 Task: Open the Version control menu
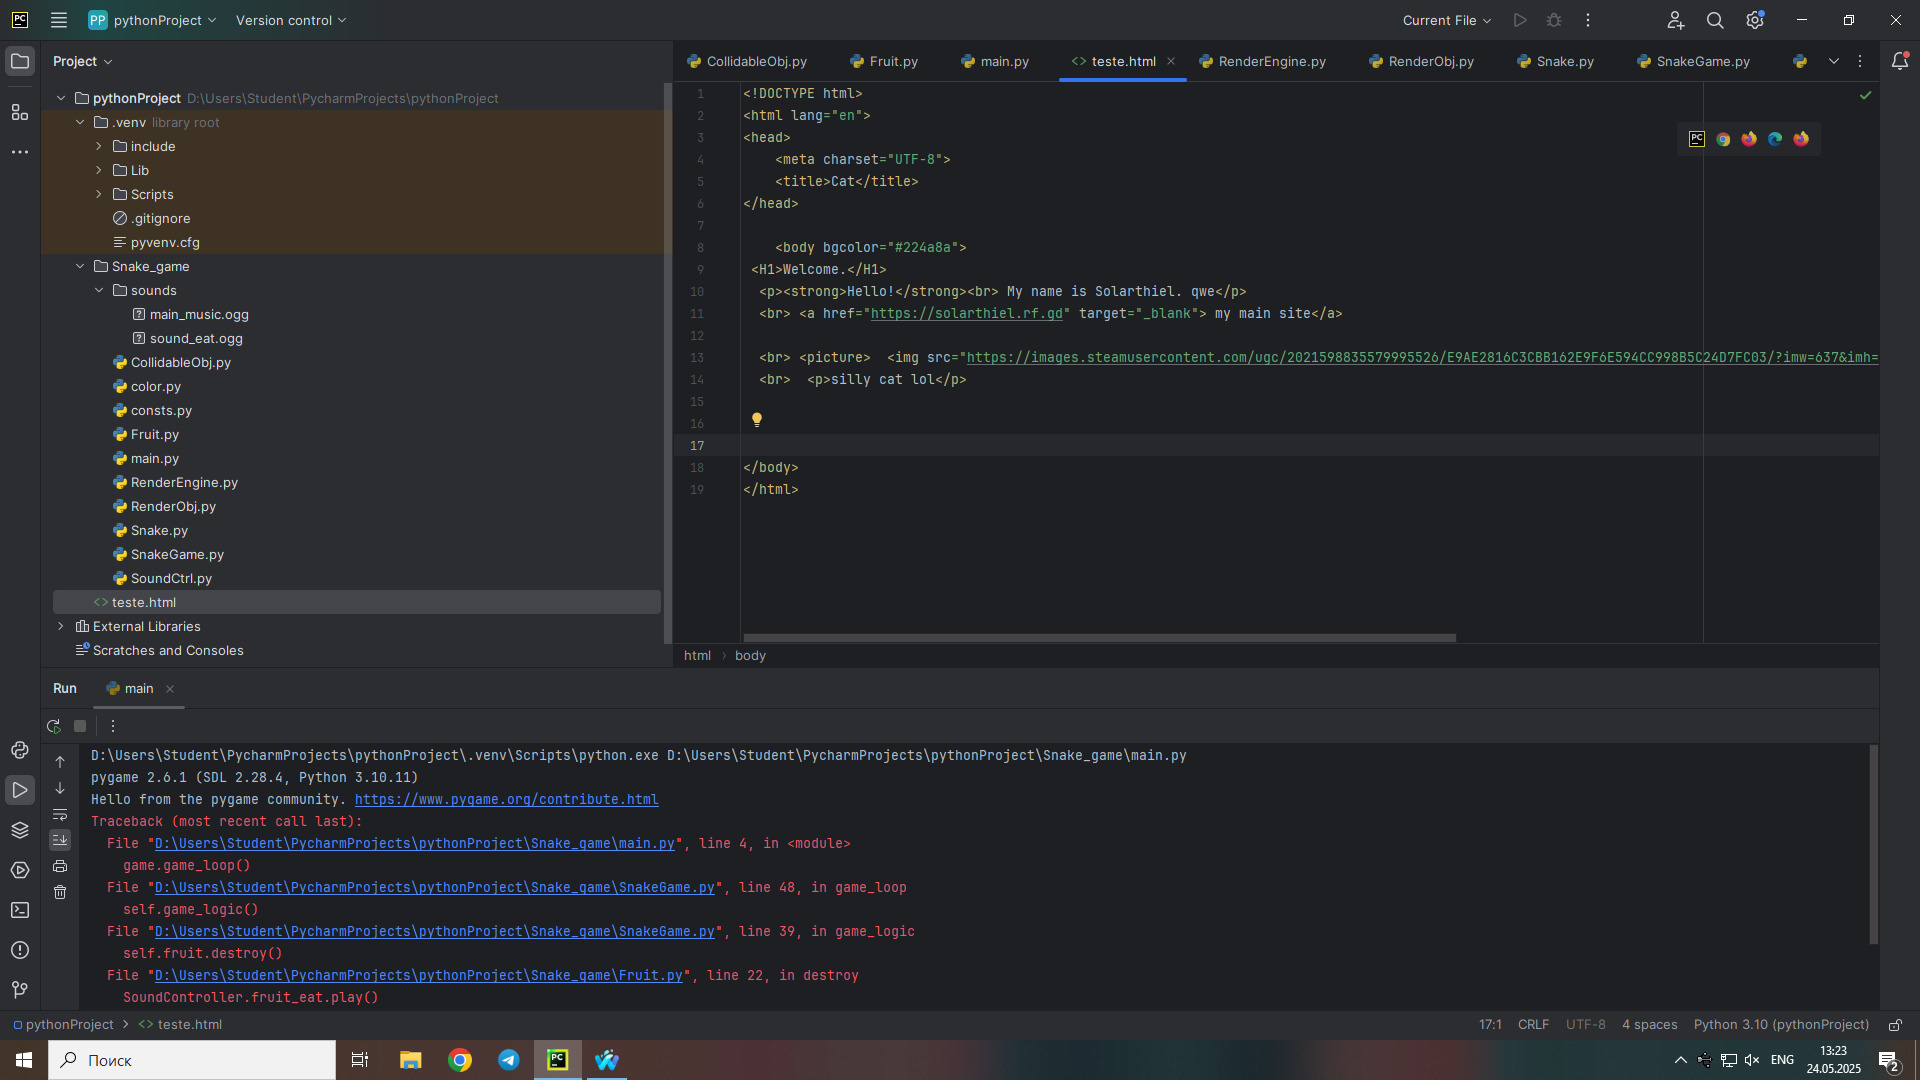pyautogui.click(x=290, y=20)
